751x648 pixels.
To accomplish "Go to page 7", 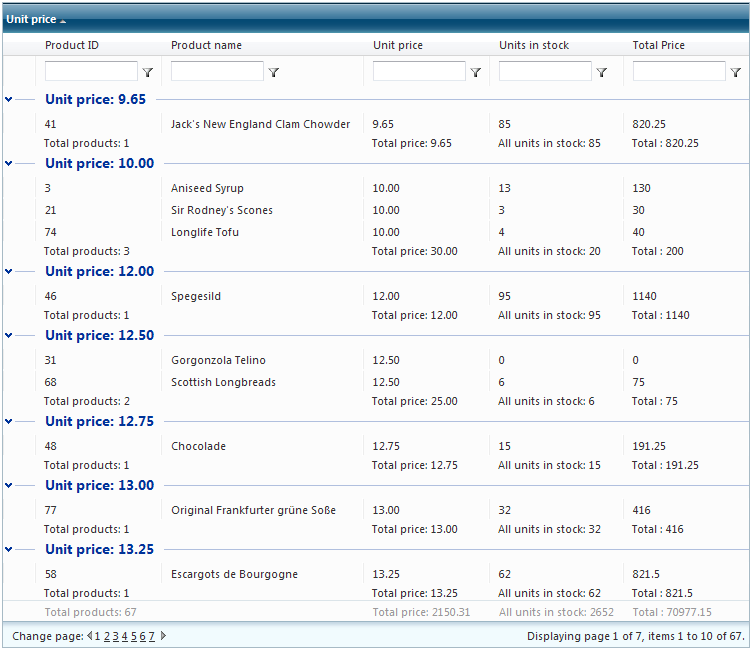I will point(152,636).
